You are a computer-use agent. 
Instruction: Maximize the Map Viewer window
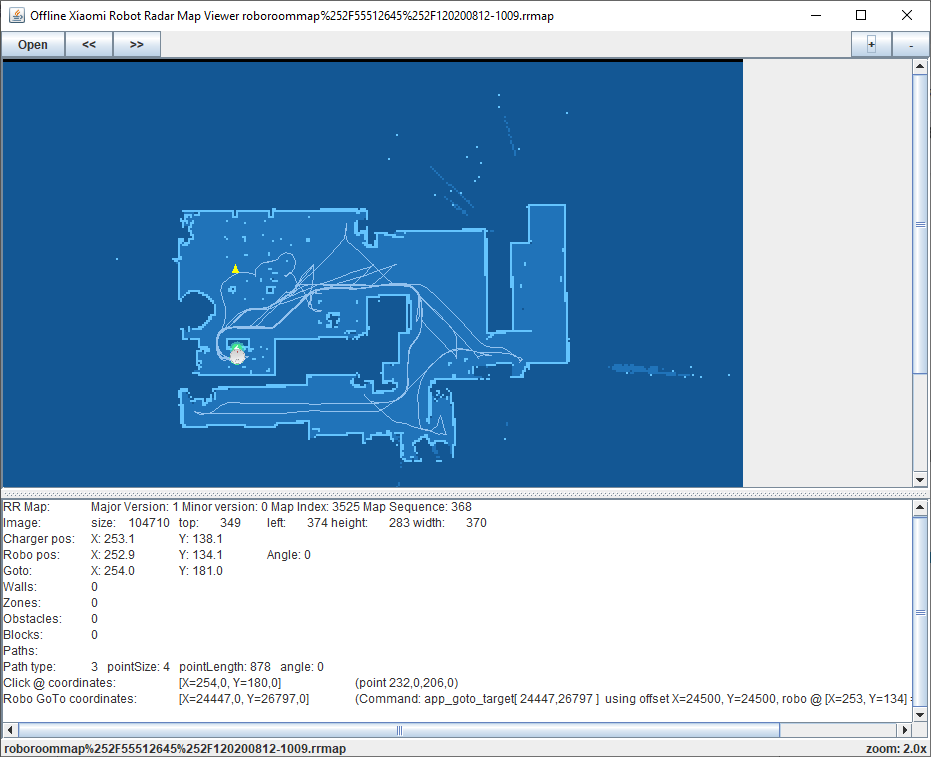coord(861,15)
